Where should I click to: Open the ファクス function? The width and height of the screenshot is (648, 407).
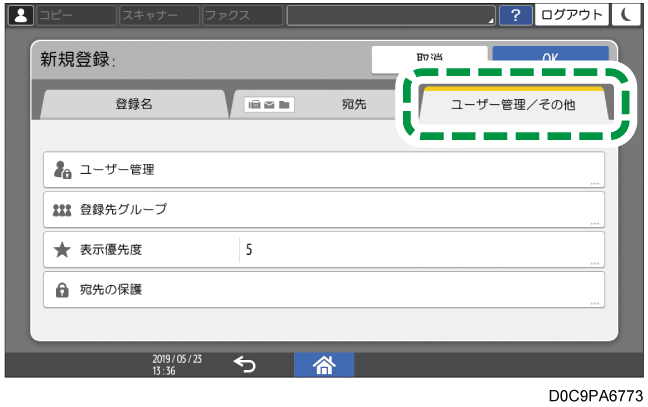point(243,16)
